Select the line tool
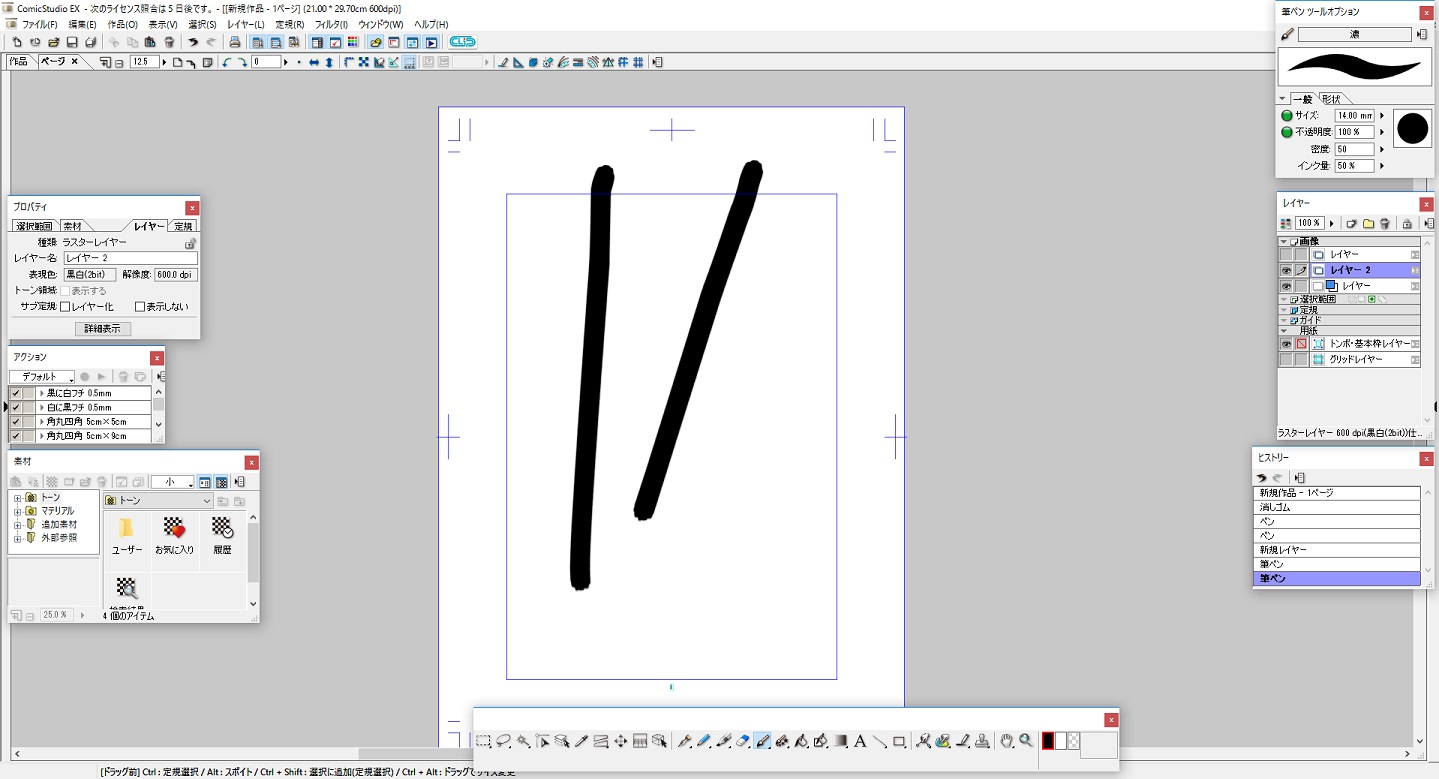Image resolution: width=1439 pixels, height=779 pixels. click(x=879, y=741)
